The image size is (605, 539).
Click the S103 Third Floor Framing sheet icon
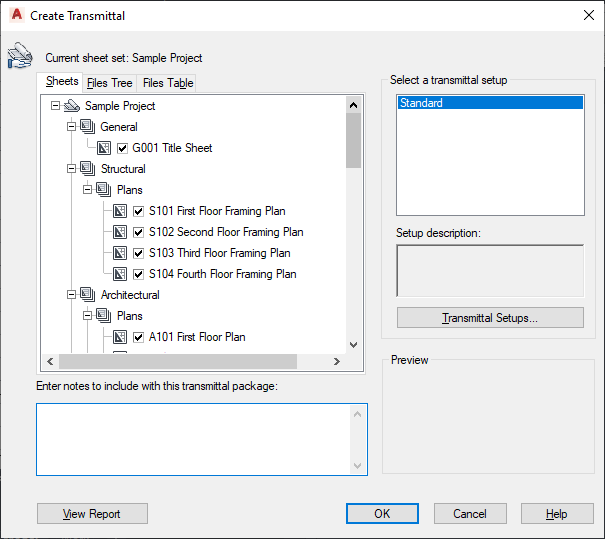click(x=120, y=253)
